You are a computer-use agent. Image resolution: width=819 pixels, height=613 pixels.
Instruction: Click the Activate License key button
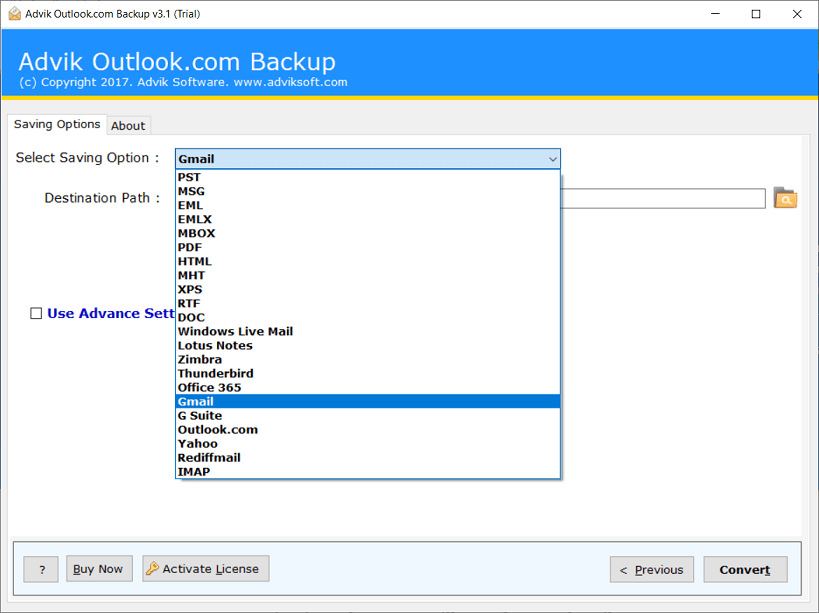point(205,569)
